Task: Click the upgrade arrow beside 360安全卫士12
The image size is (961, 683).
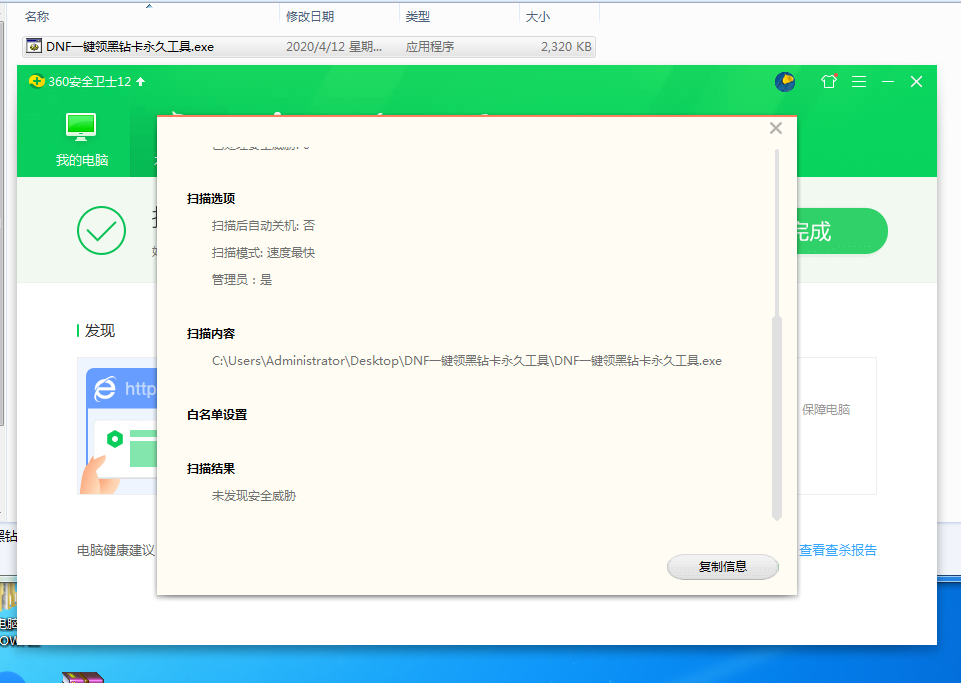Action: click(x=140, y=82)
